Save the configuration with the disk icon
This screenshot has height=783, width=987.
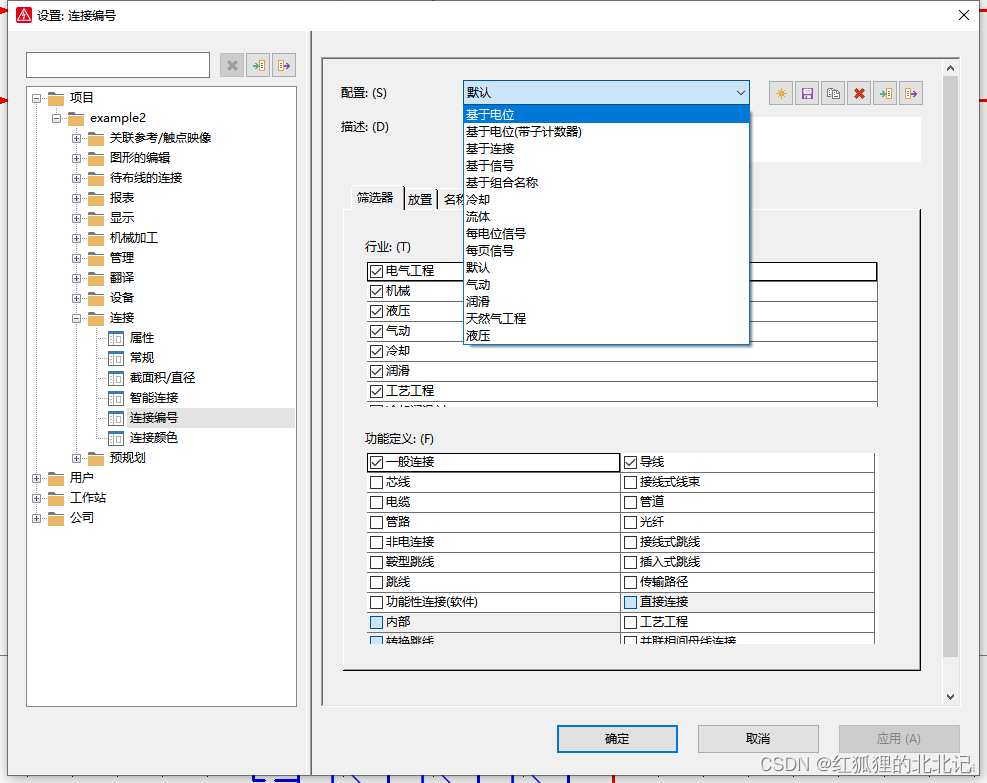point(807,93)
